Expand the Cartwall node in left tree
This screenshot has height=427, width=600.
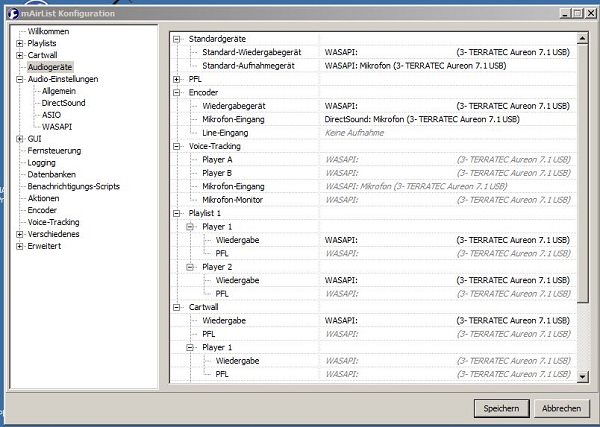[x=20, y=55]
